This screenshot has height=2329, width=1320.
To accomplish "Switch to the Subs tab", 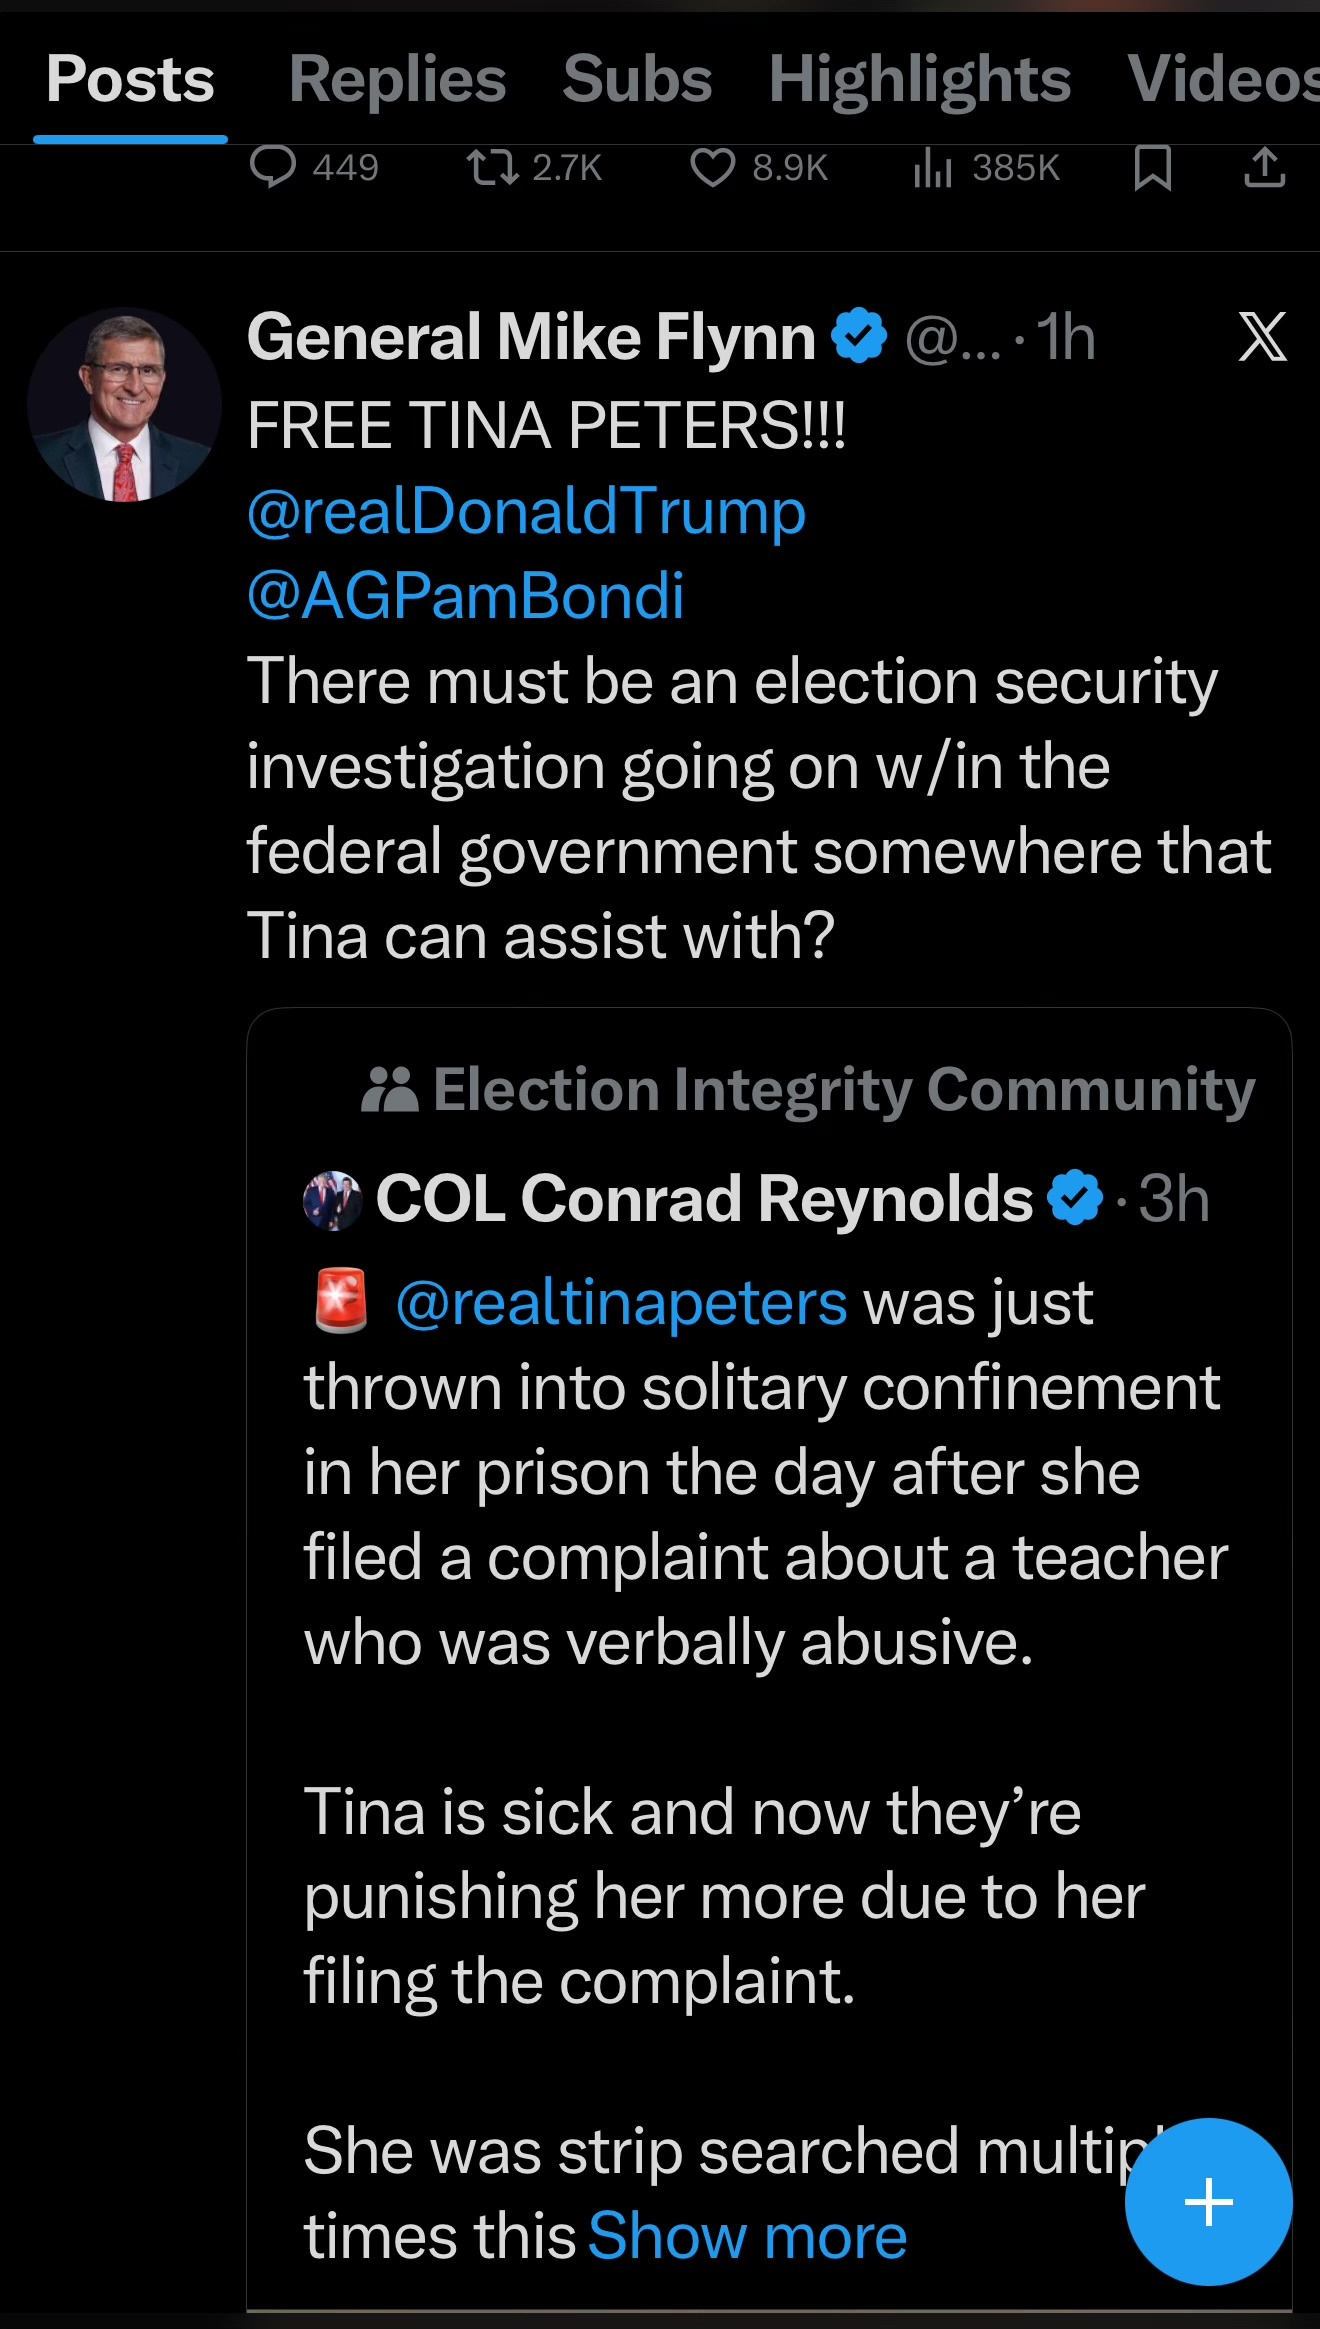I will point(637,79).
